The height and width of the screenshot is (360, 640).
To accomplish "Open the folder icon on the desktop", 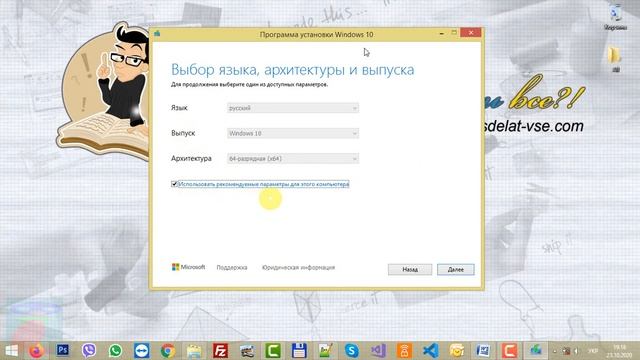I will coord(615,59).
